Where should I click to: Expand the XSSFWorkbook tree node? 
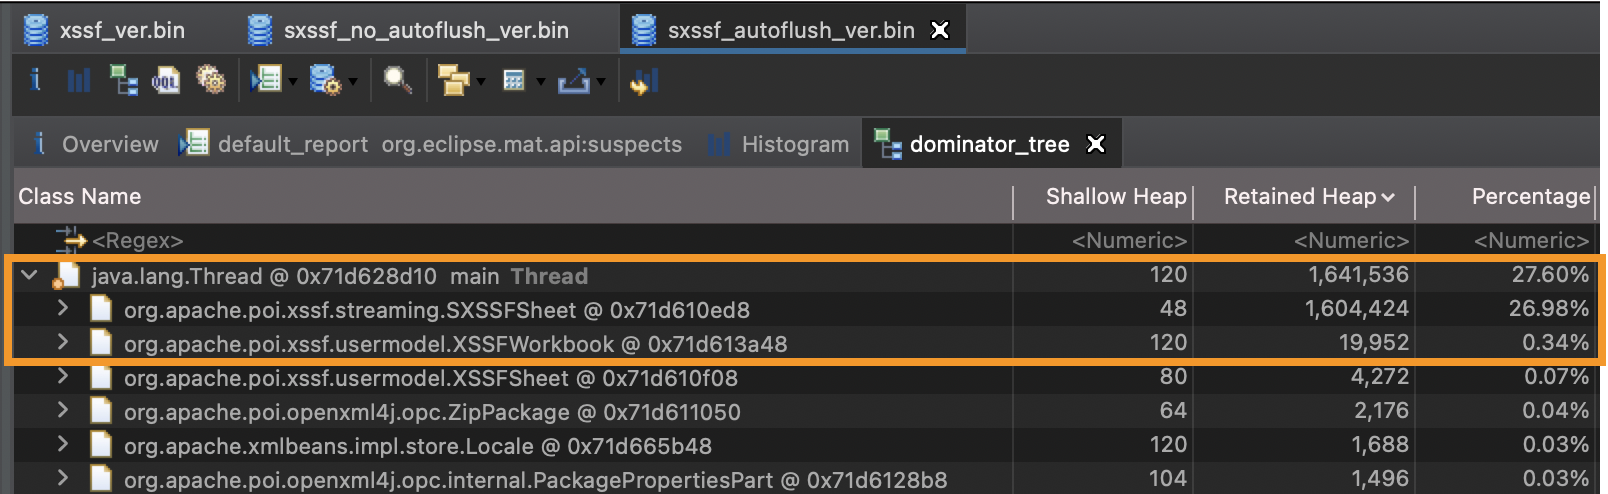[x=63, y=342]
